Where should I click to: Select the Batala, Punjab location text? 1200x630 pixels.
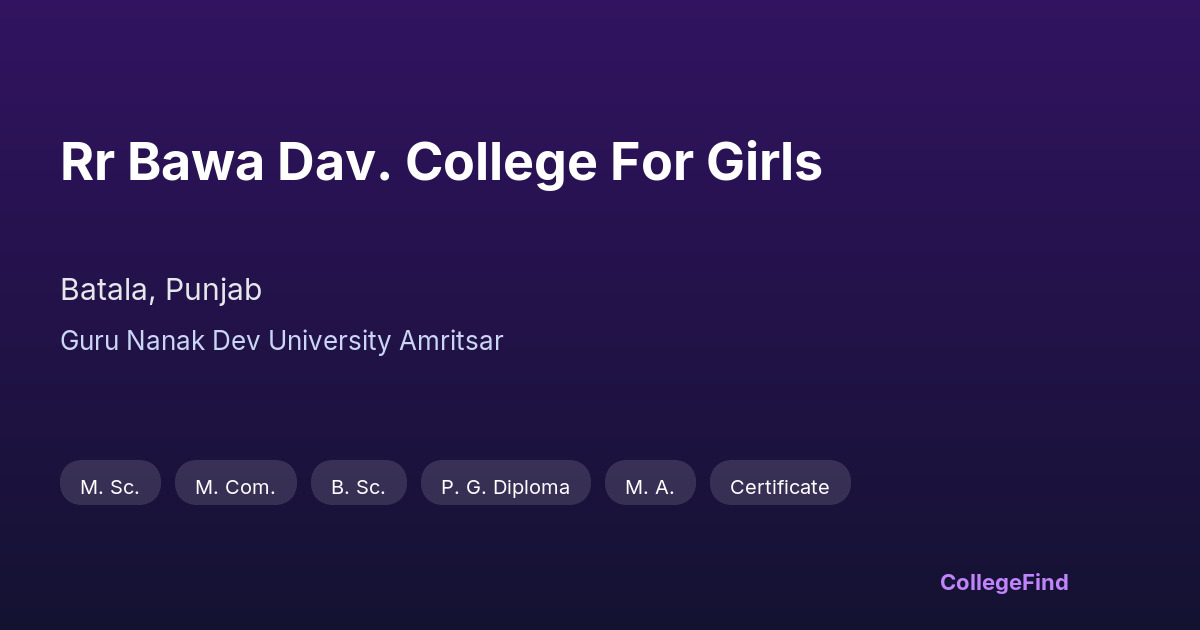pyautogui.click(x=161, y=290)
